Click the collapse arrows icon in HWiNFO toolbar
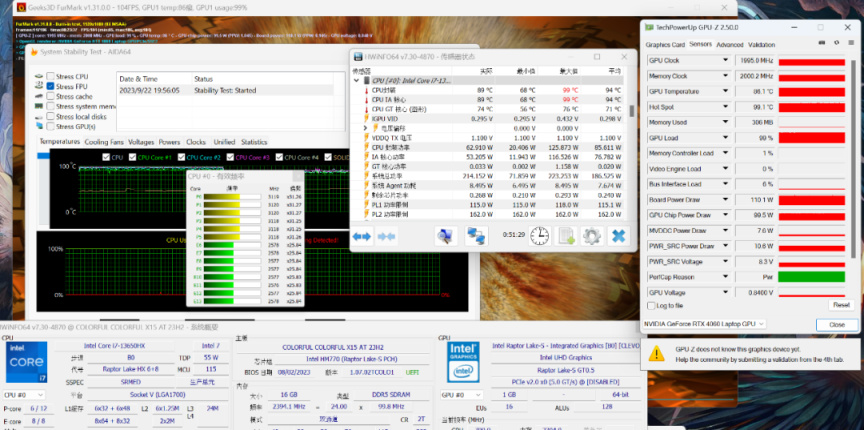Viewport: 864px width, 430px height. [x=386, y=236]
